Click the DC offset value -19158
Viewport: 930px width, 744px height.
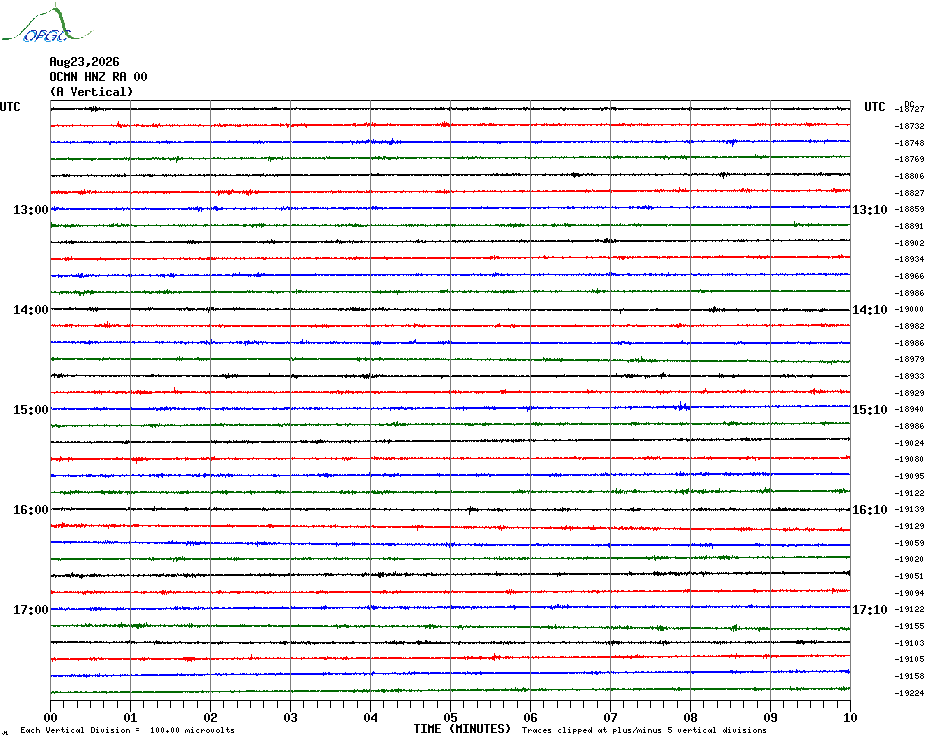[909, 676]
